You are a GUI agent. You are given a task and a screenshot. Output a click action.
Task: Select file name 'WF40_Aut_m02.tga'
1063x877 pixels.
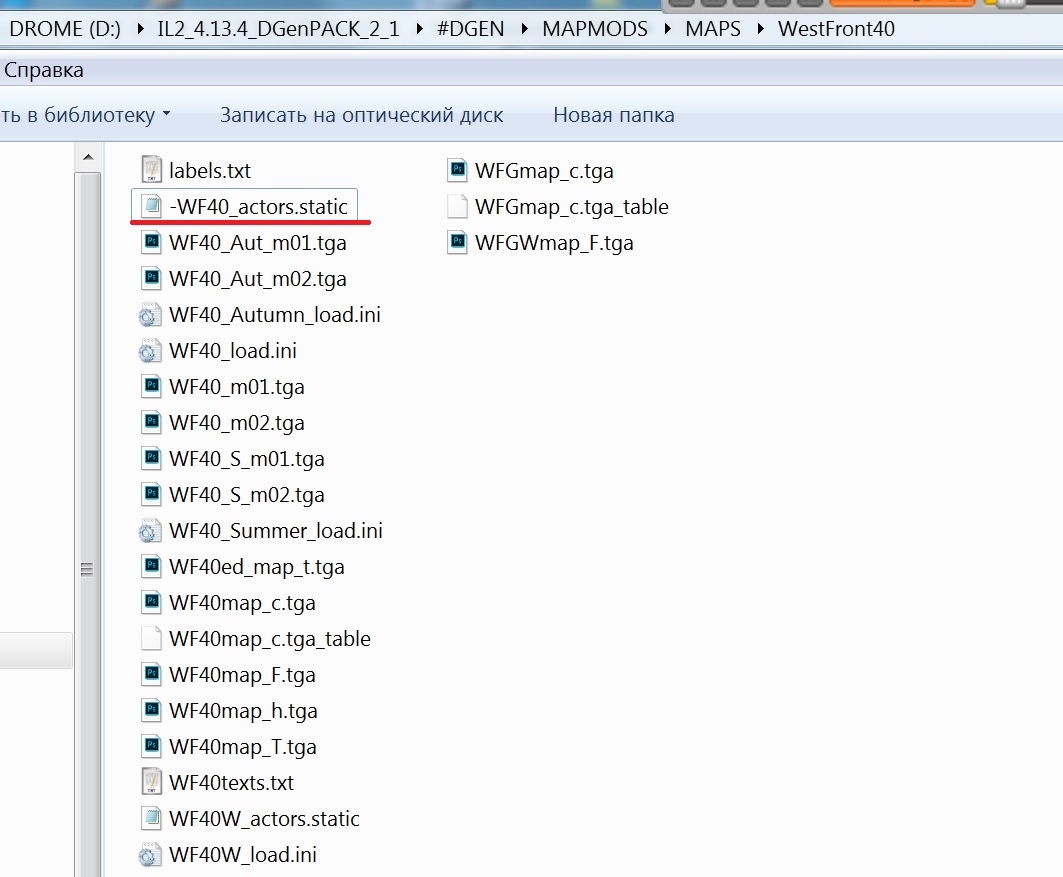(x=258, y=279)
